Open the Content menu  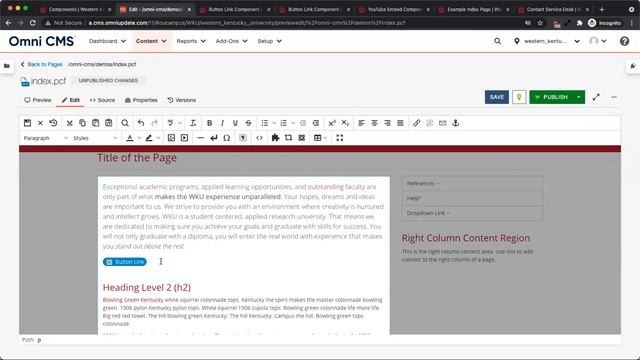151,41
